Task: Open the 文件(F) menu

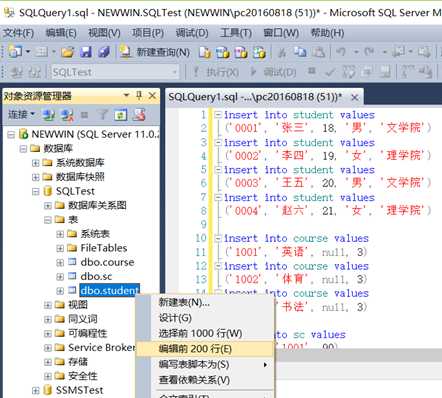Action: 18,33
